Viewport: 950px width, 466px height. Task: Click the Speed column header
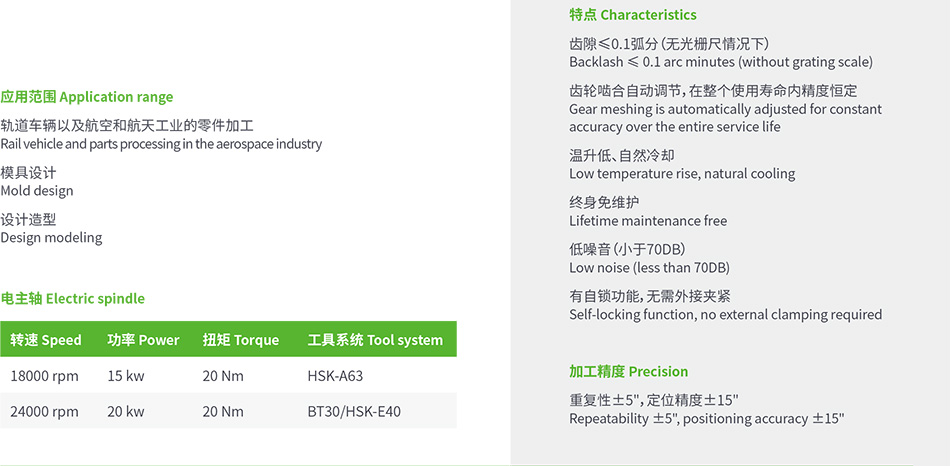45,340
